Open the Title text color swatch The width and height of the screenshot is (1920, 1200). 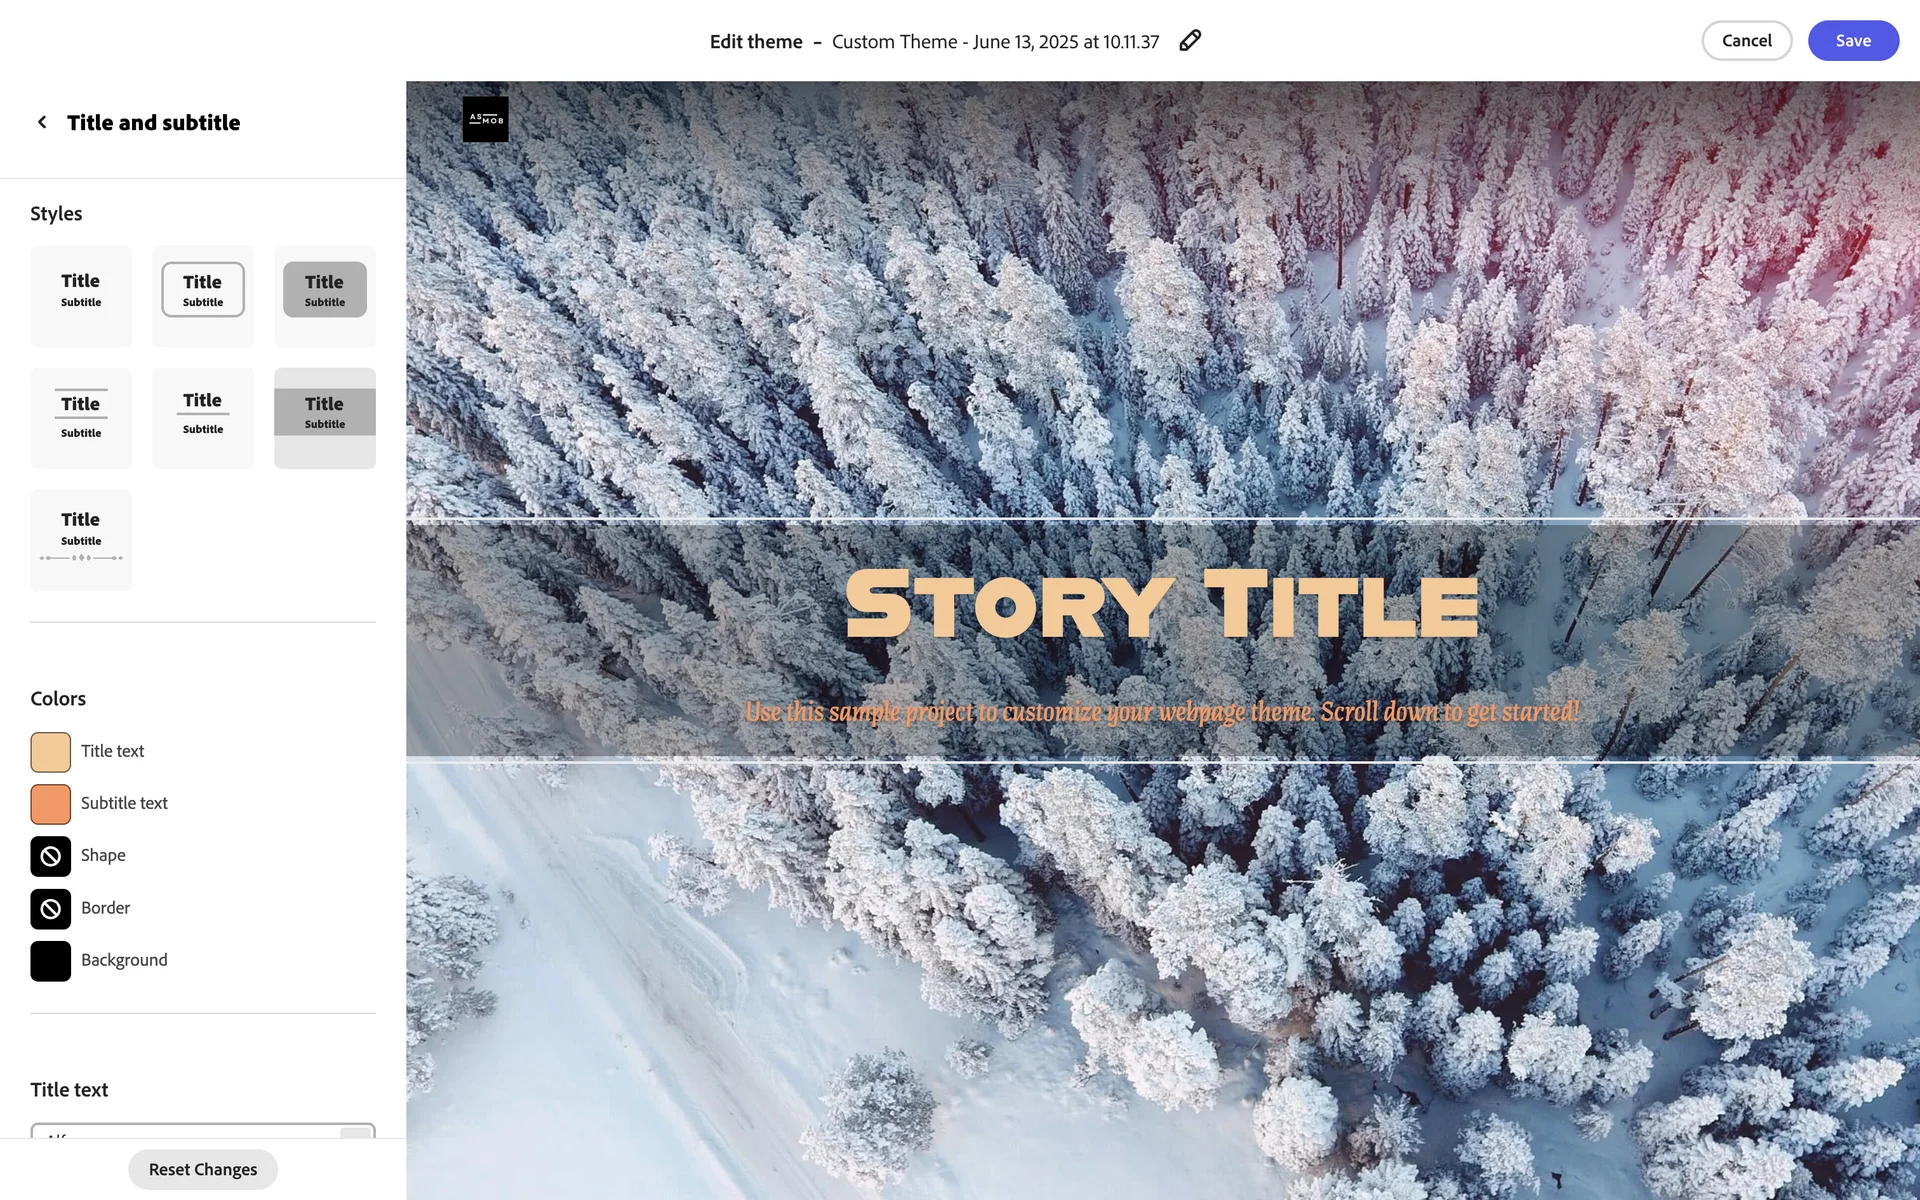(50, 752)
